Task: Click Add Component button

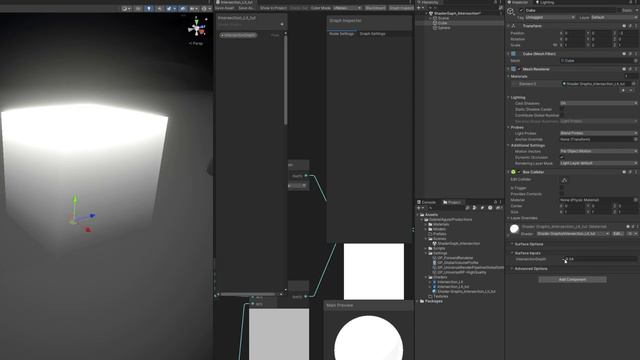Action: pos(572,280)
